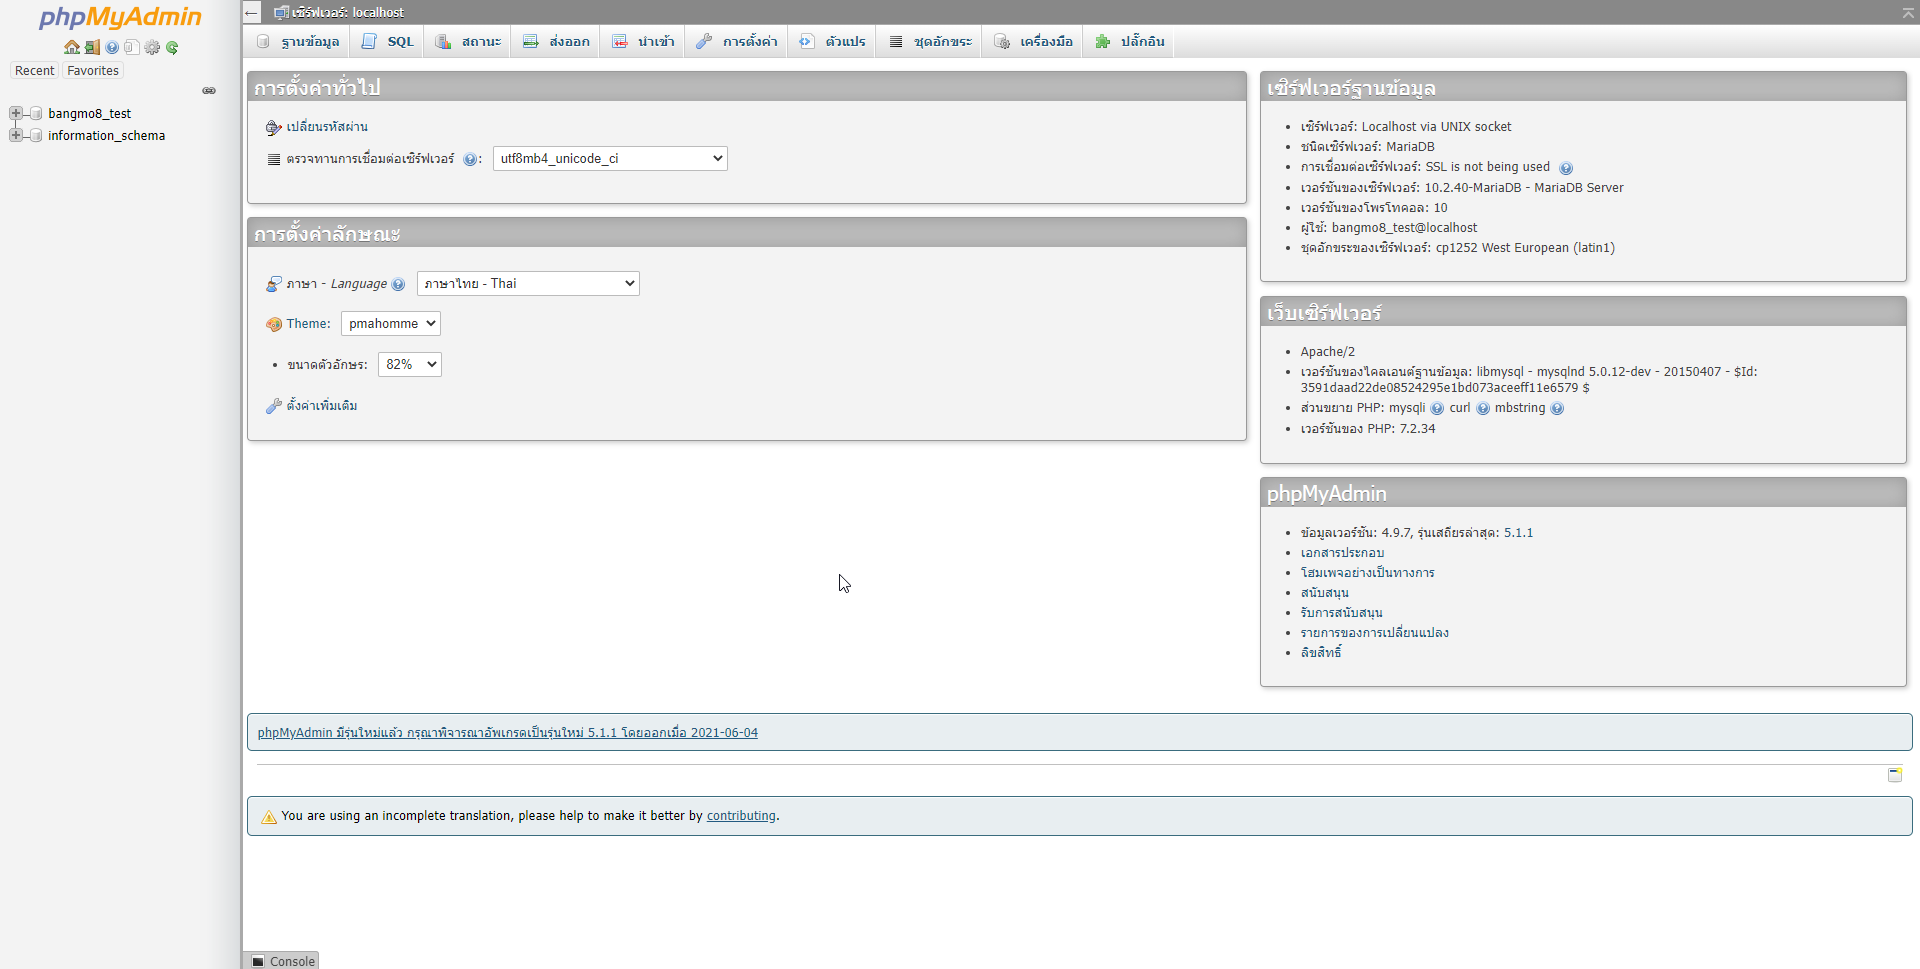Screen dimensions: 1920x969
Task: Click the collapse page header icon at top right
Action: pyautogui.click(x=1908, y=12)
